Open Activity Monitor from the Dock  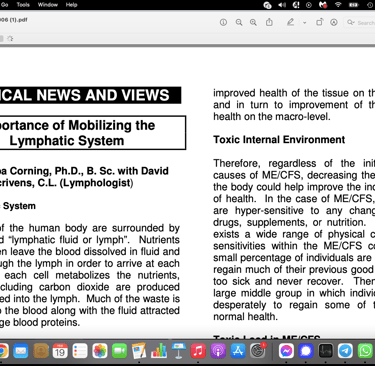click(x=325, y=351)
